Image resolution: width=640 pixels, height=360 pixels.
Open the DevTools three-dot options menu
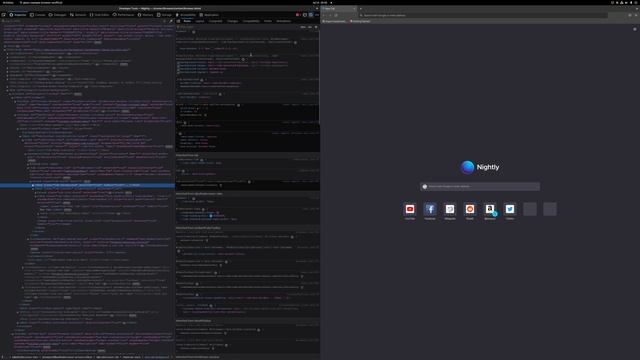316,15
